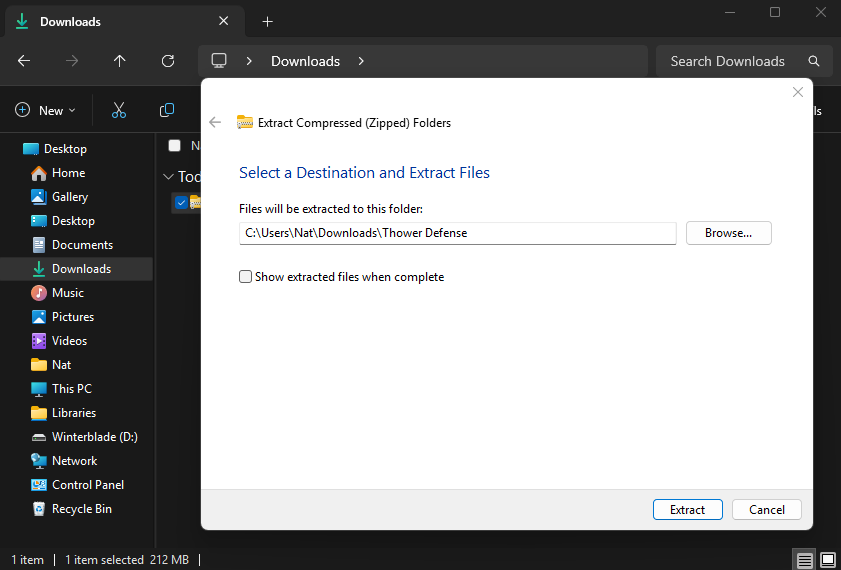Click the Network icon in sidebar

pos(39,461)
